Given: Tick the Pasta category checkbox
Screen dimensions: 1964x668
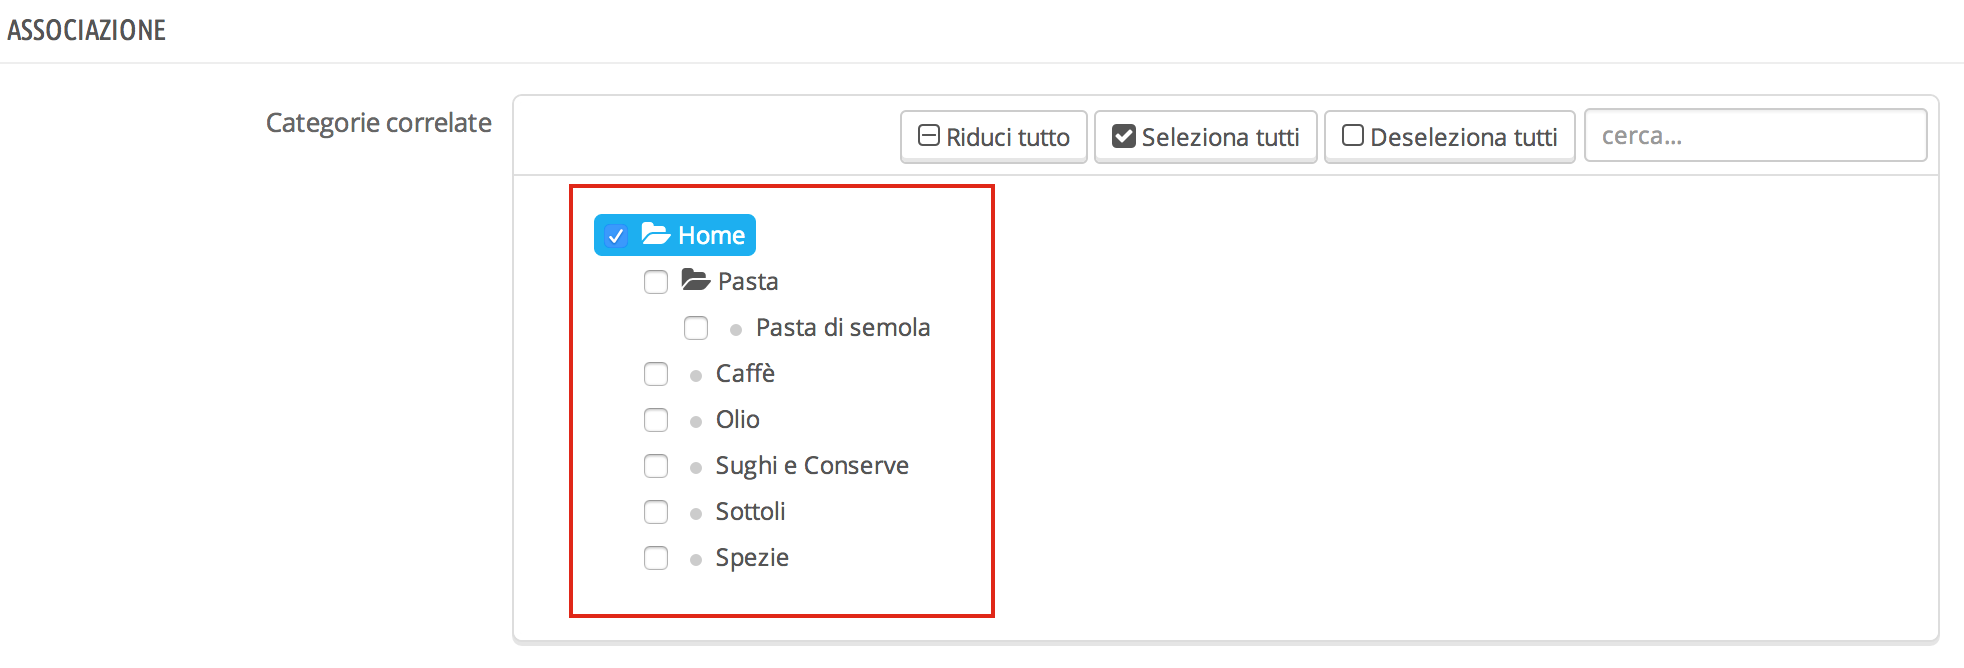Looking at the screenshot, I should coord(656,282).
